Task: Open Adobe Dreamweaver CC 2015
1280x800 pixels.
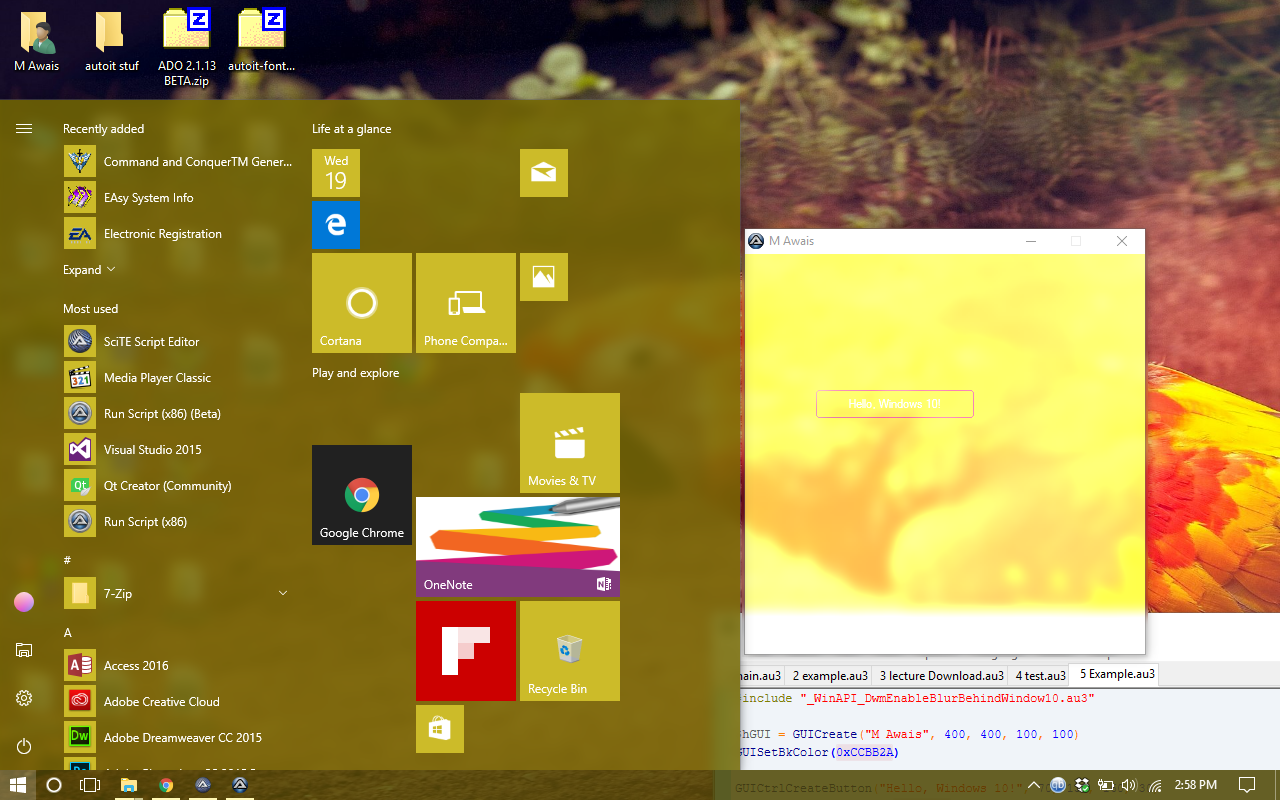Action: [180, 738]
